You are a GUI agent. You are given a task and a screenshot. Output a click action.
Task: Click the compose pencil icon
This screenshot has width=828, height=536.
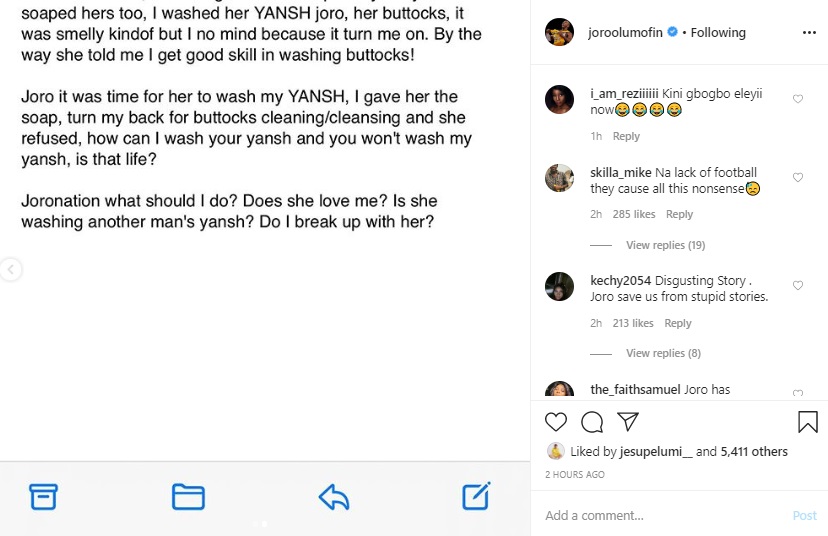[476, 496]
